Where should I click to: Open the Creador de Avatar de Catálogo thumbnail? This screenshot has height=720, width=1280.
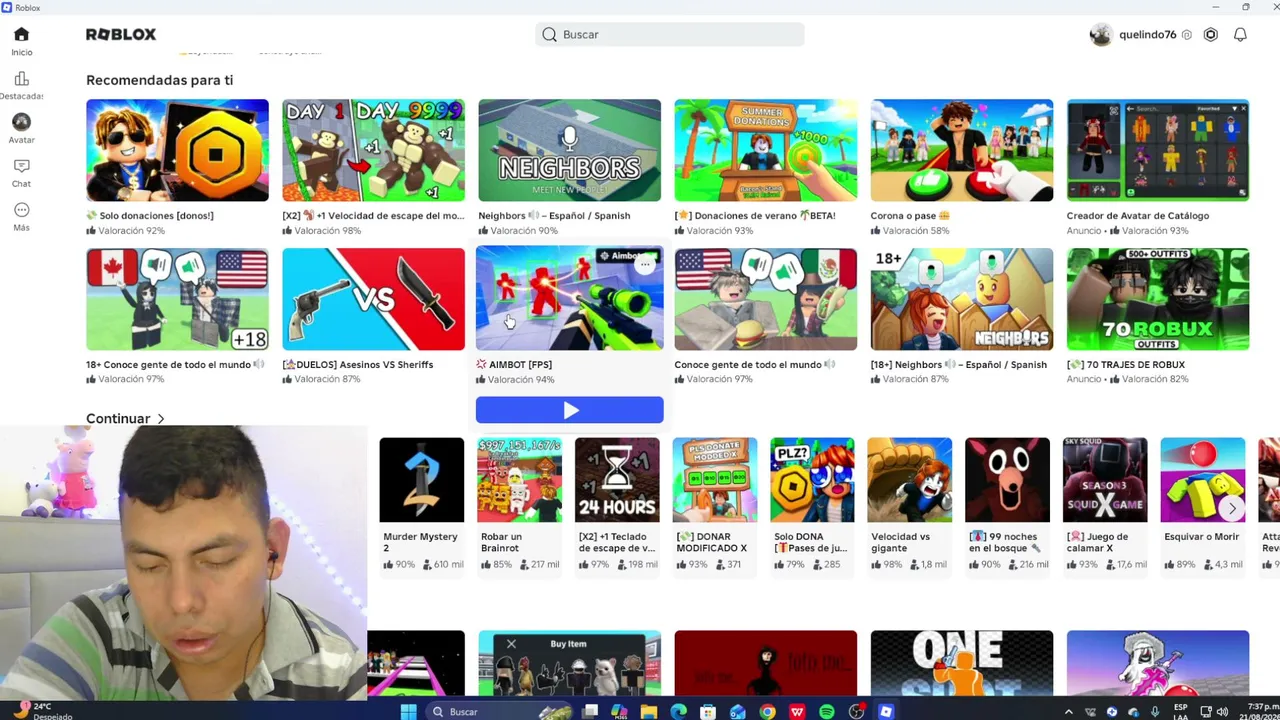1157,150
